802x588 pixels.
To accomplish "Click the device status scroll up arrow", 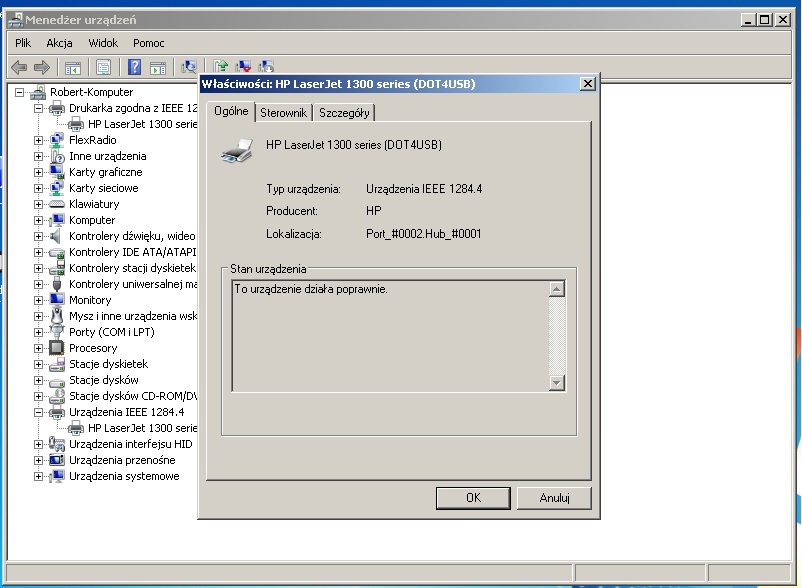I will (x=556, y=289).
